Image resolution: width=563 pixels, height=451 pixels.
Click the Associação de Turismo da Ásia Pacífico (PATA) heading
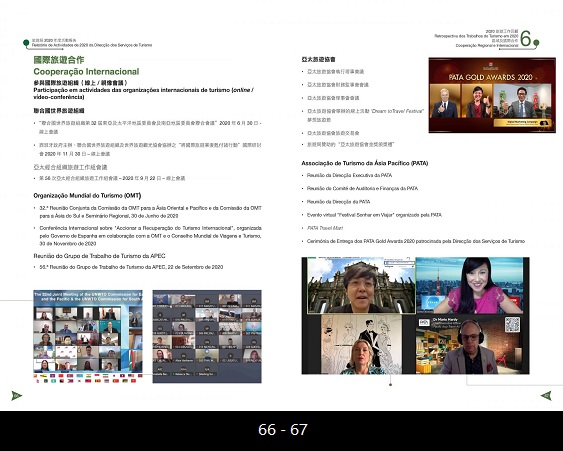[x=365, y=163]
